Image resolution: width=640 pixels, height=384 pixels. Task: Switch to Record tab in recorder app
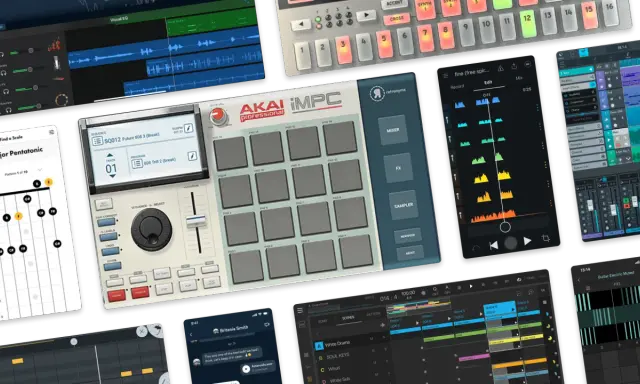(x=457, y=87)
